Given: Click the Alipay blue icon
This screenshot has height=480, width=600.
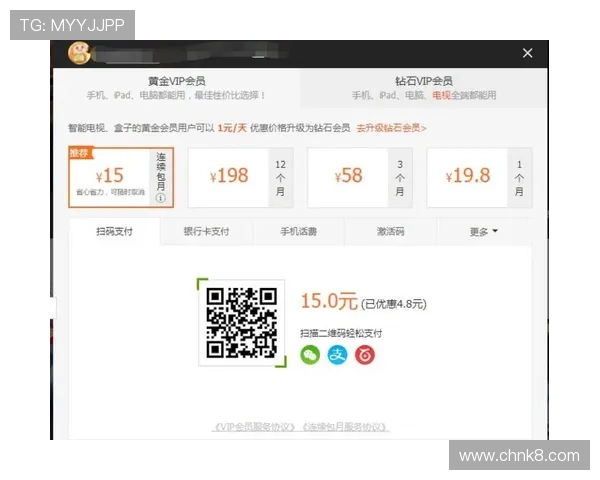Looking at the screenshot, I should (338, 355).
